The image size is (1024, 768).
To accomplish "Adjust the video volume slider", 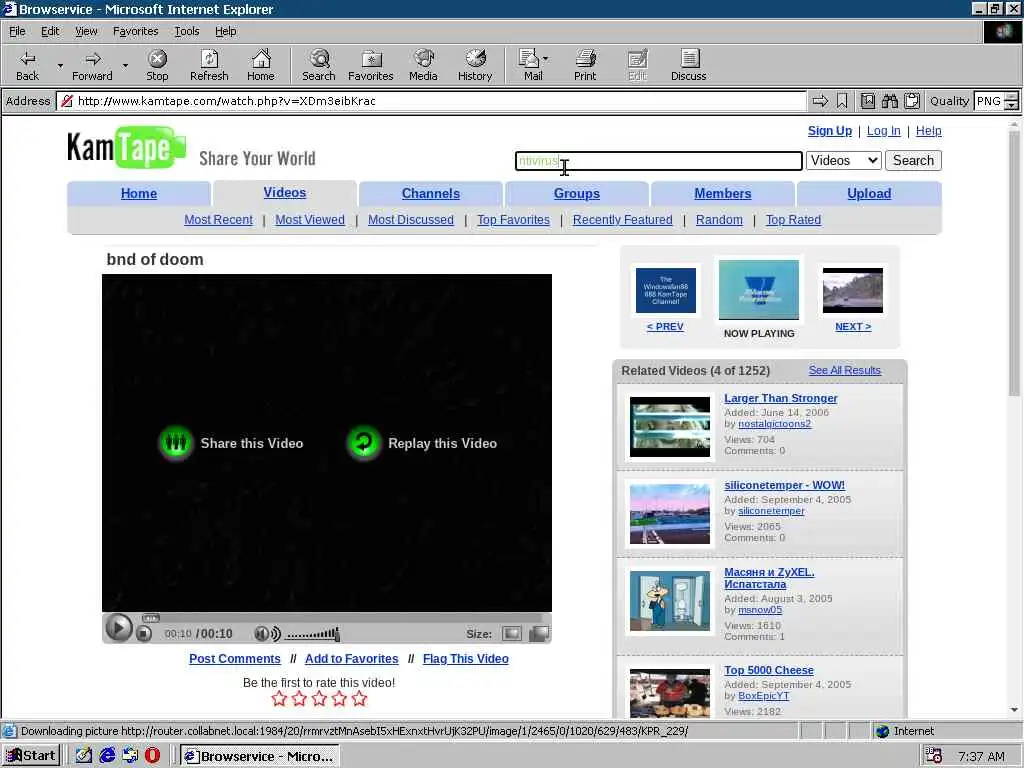I will tap(312, 633).
